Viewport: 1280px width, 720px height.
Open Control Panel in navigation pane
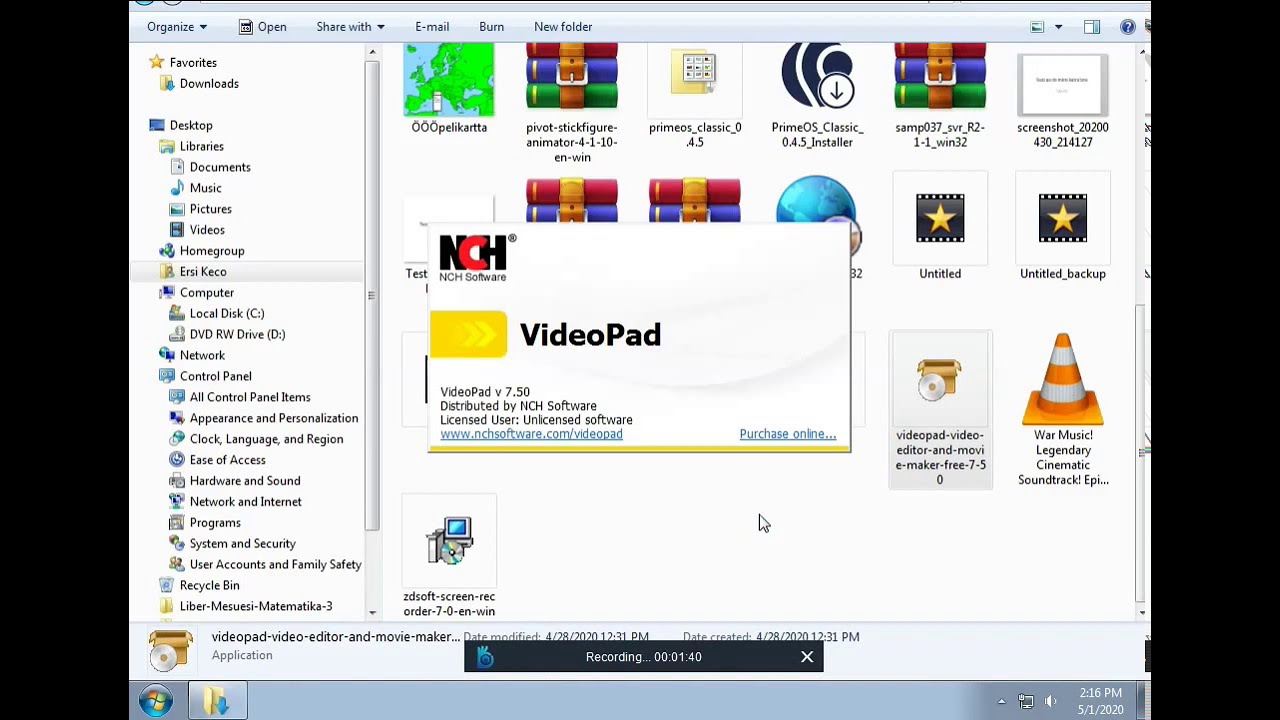click(215, 377)
